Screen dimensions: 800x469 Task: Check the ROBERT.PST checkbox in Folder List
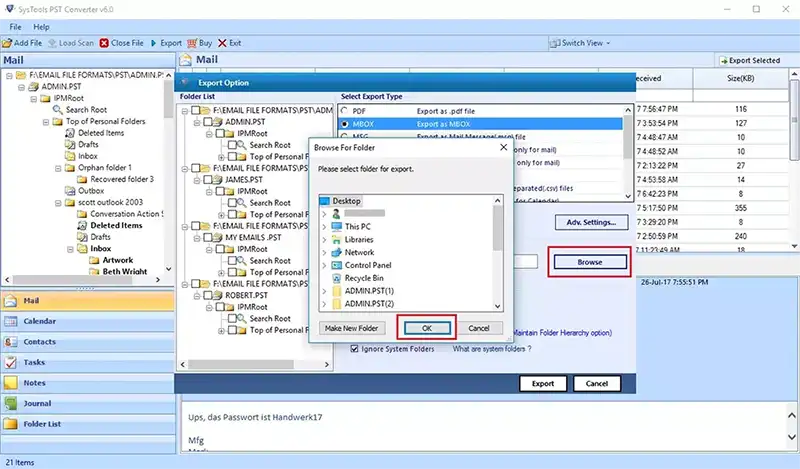208,295
